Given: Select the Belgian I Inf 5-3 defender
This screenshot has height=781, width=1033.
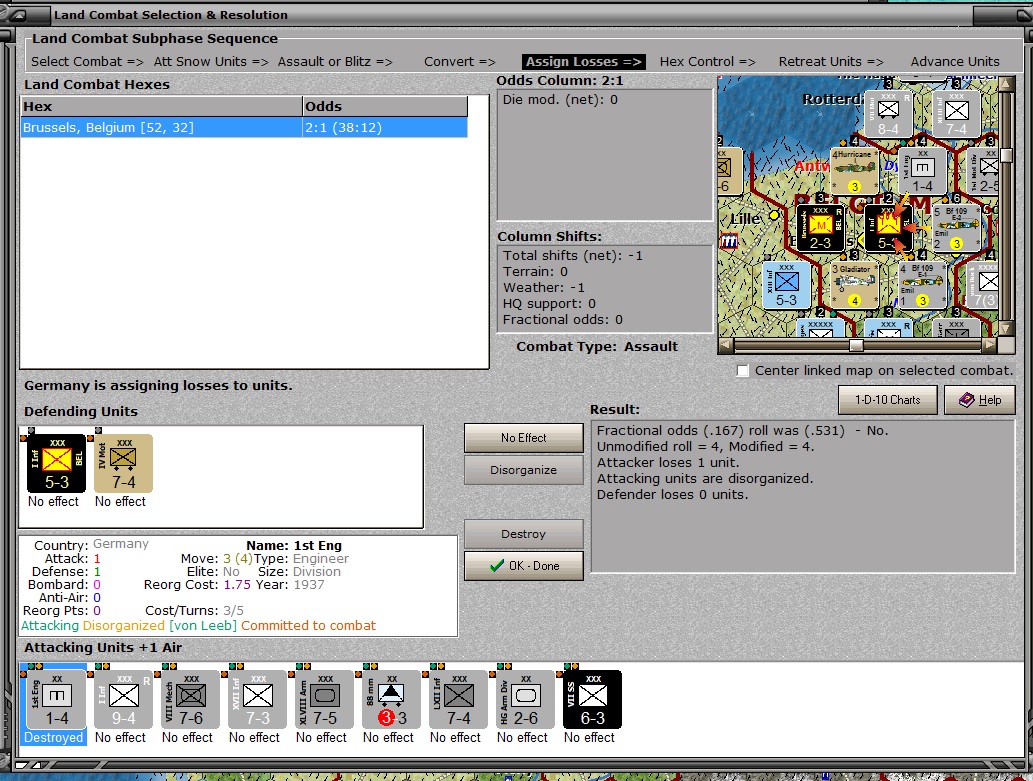Looking at the screenshot, I should tap(57, 463).
